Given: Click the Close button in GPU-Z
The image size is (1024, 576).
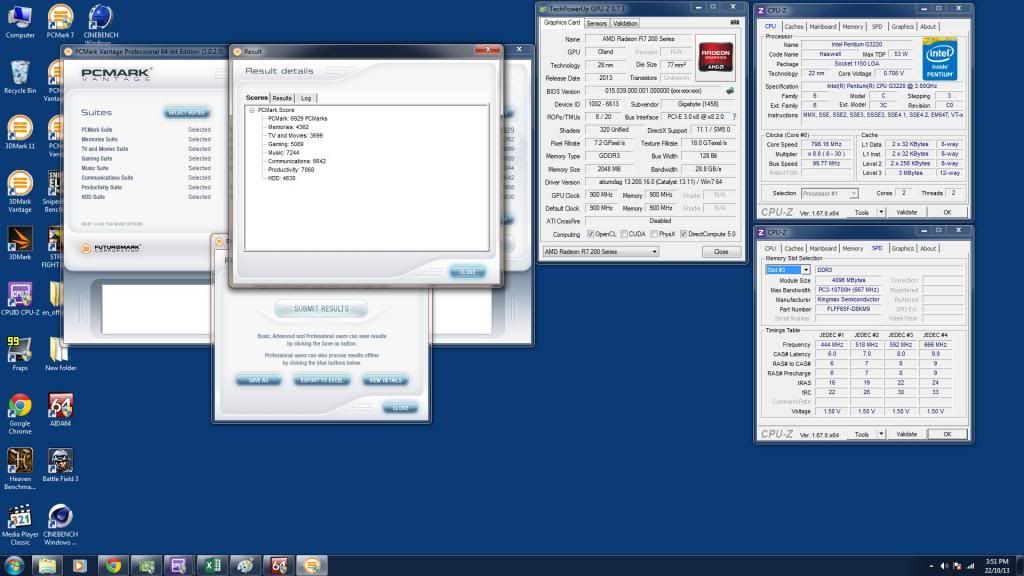Looking at the screenshot, I should [721, 251].
